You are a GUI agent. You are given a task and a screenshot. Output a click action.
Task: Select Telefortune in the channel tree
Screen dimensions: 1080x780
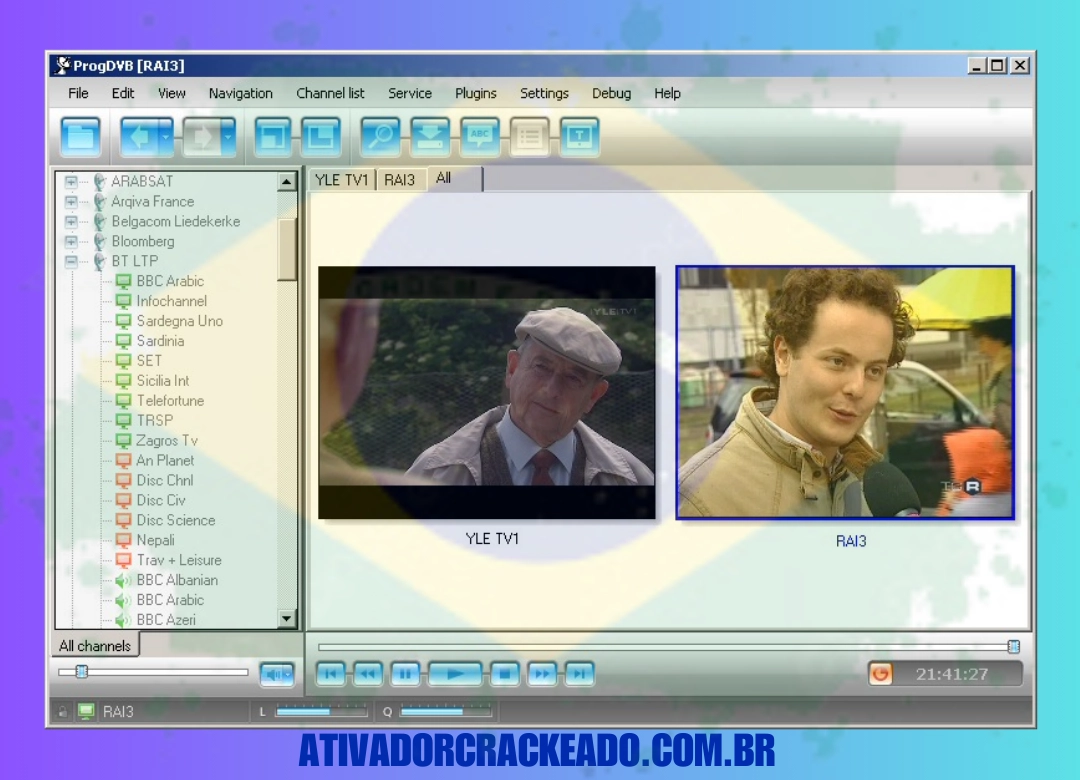[170, 401]
